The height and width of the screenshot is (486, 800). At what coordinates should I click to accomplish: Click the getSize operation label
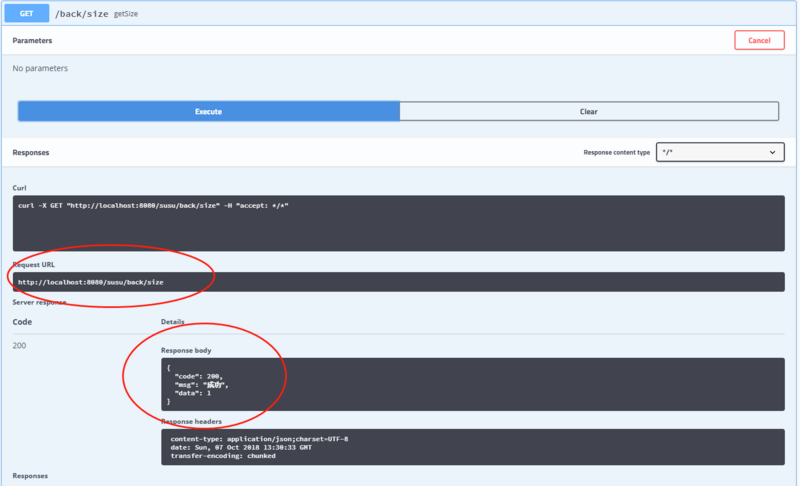pyautogui.click(x=126, y=14)
